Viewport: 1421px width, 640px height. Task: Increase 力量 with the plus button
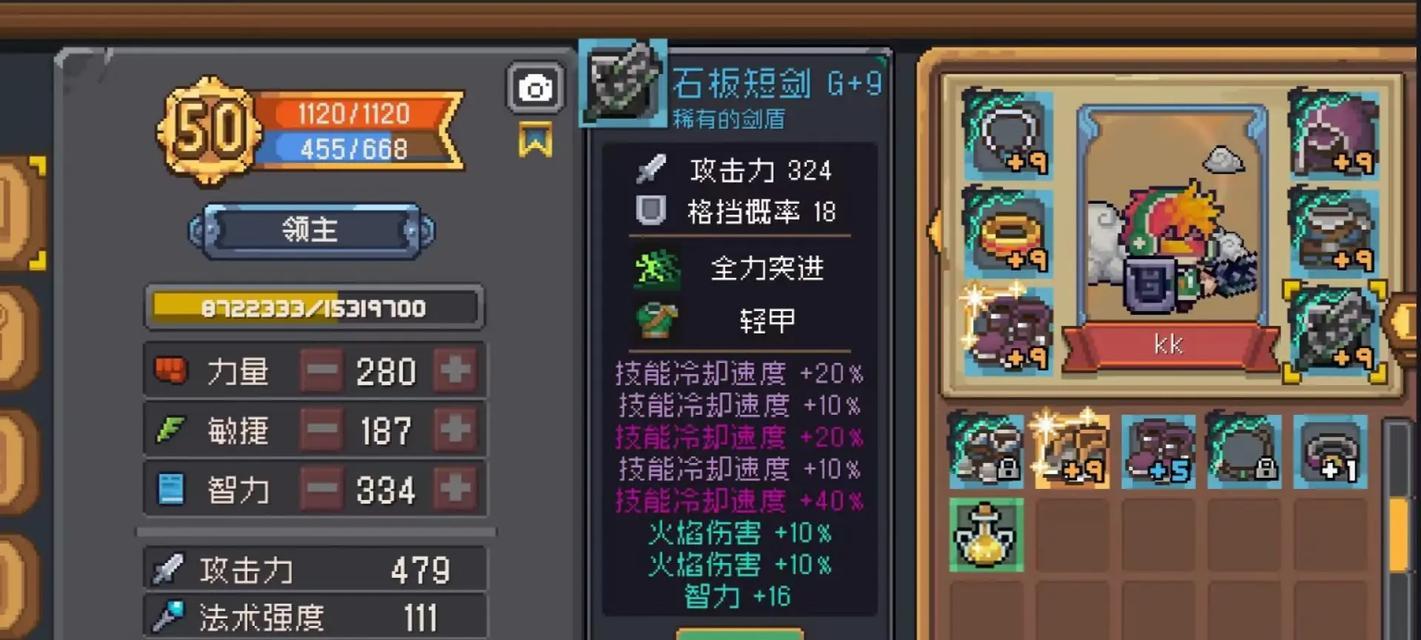[456, 371]
